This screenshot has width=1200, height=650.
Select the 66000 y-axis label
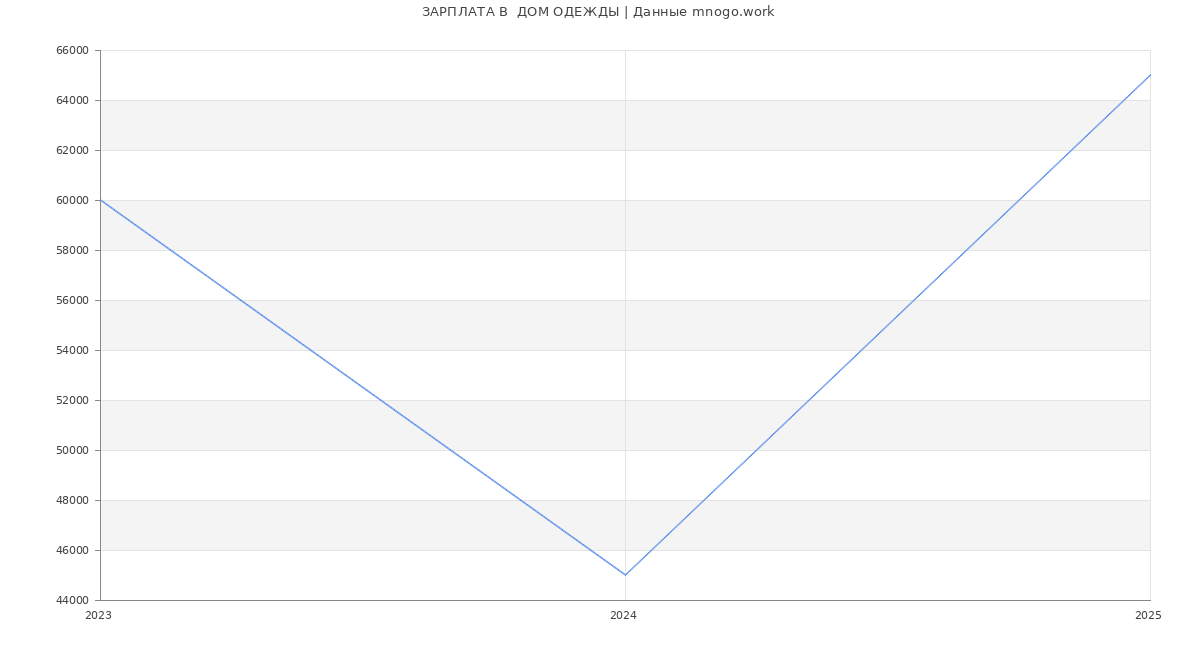pyautogui.click(x=72, y=50)
